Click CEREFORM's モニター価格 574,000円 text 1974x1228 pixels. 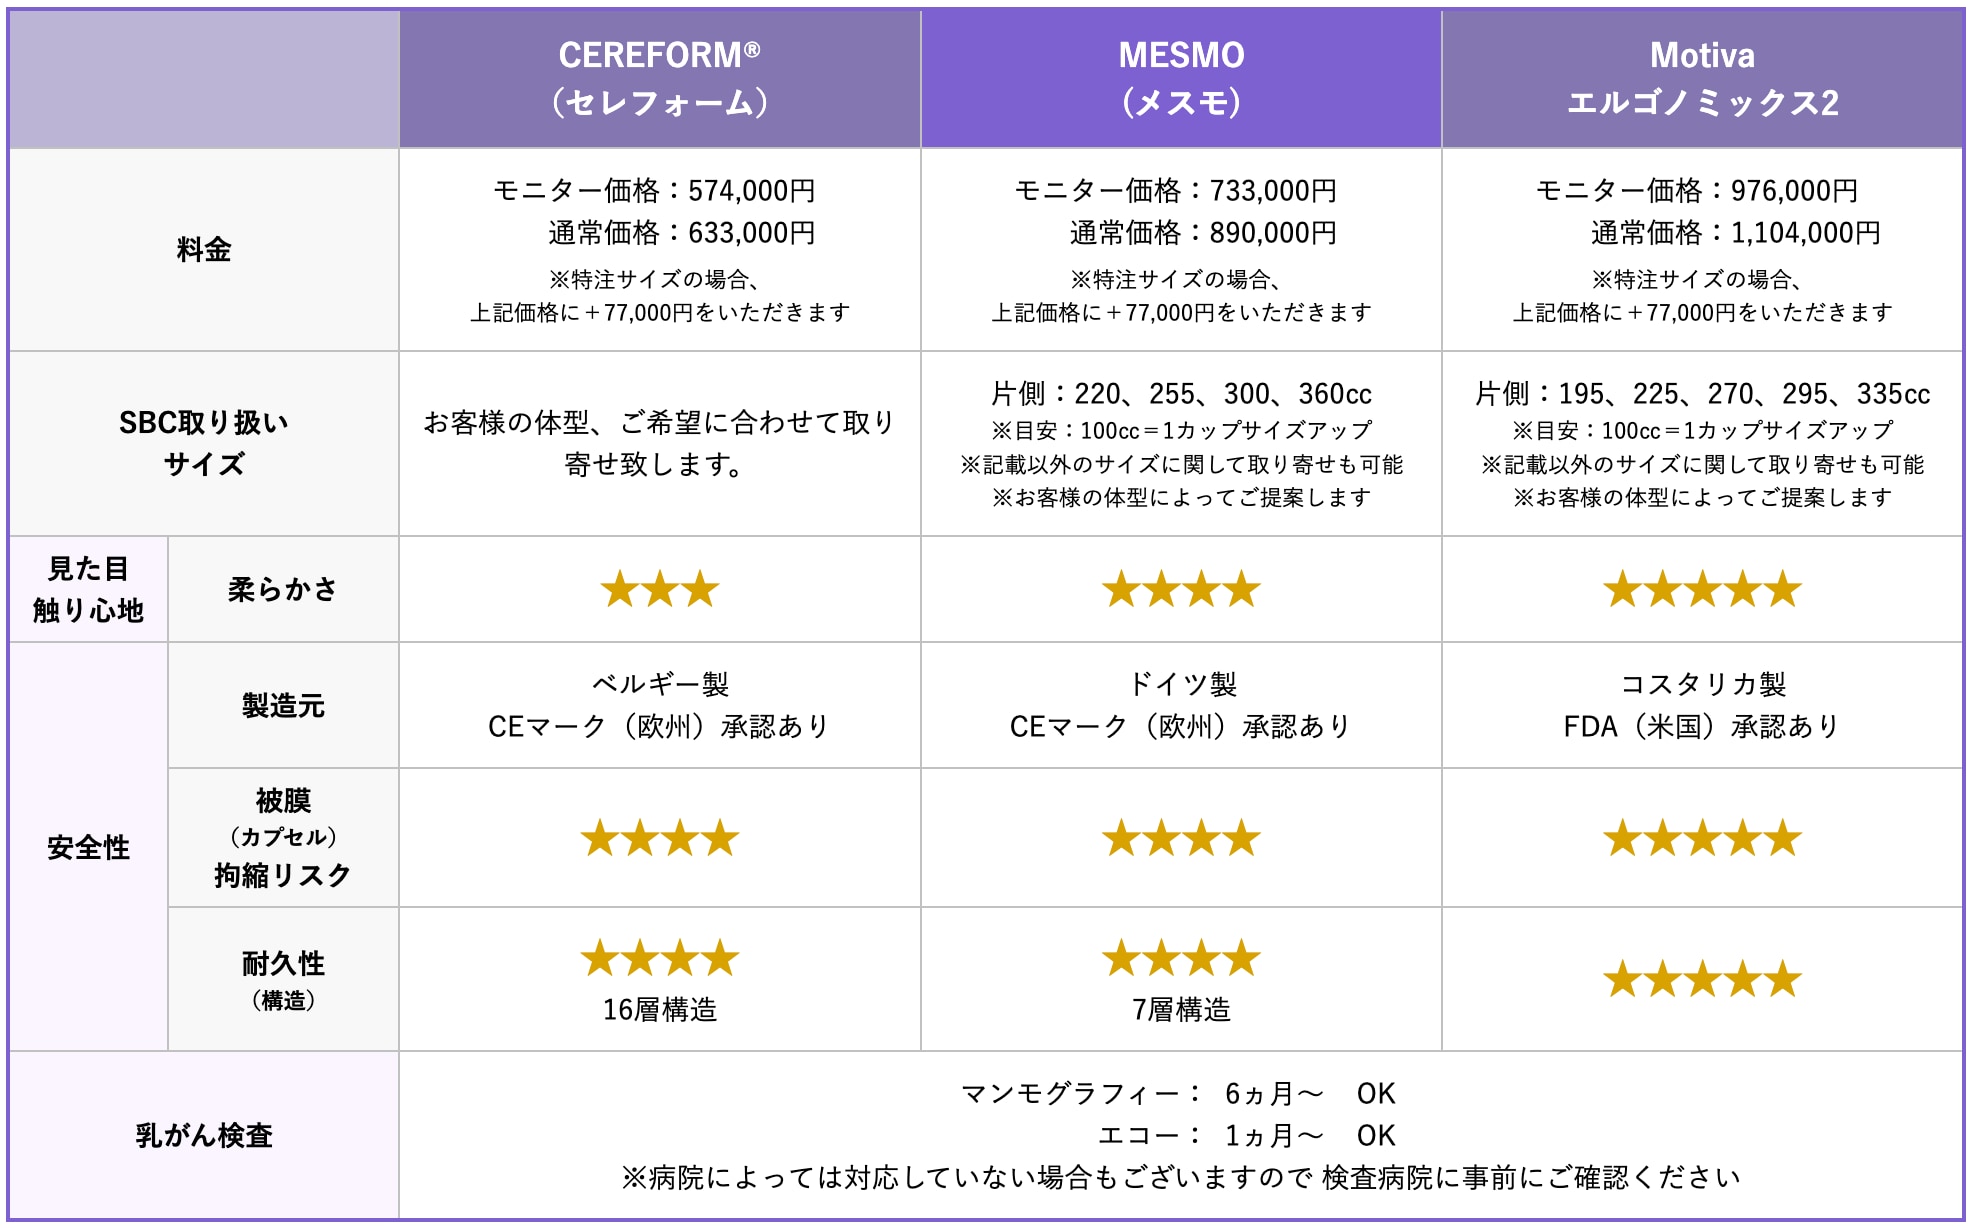coord(655,190)
